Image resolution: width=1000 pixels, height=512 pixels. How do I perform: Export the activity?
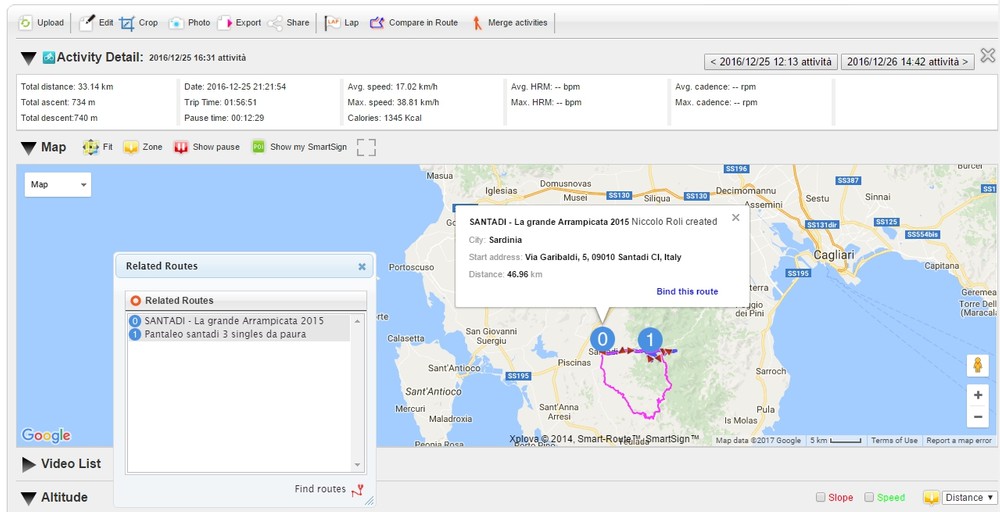coord(239,23)
